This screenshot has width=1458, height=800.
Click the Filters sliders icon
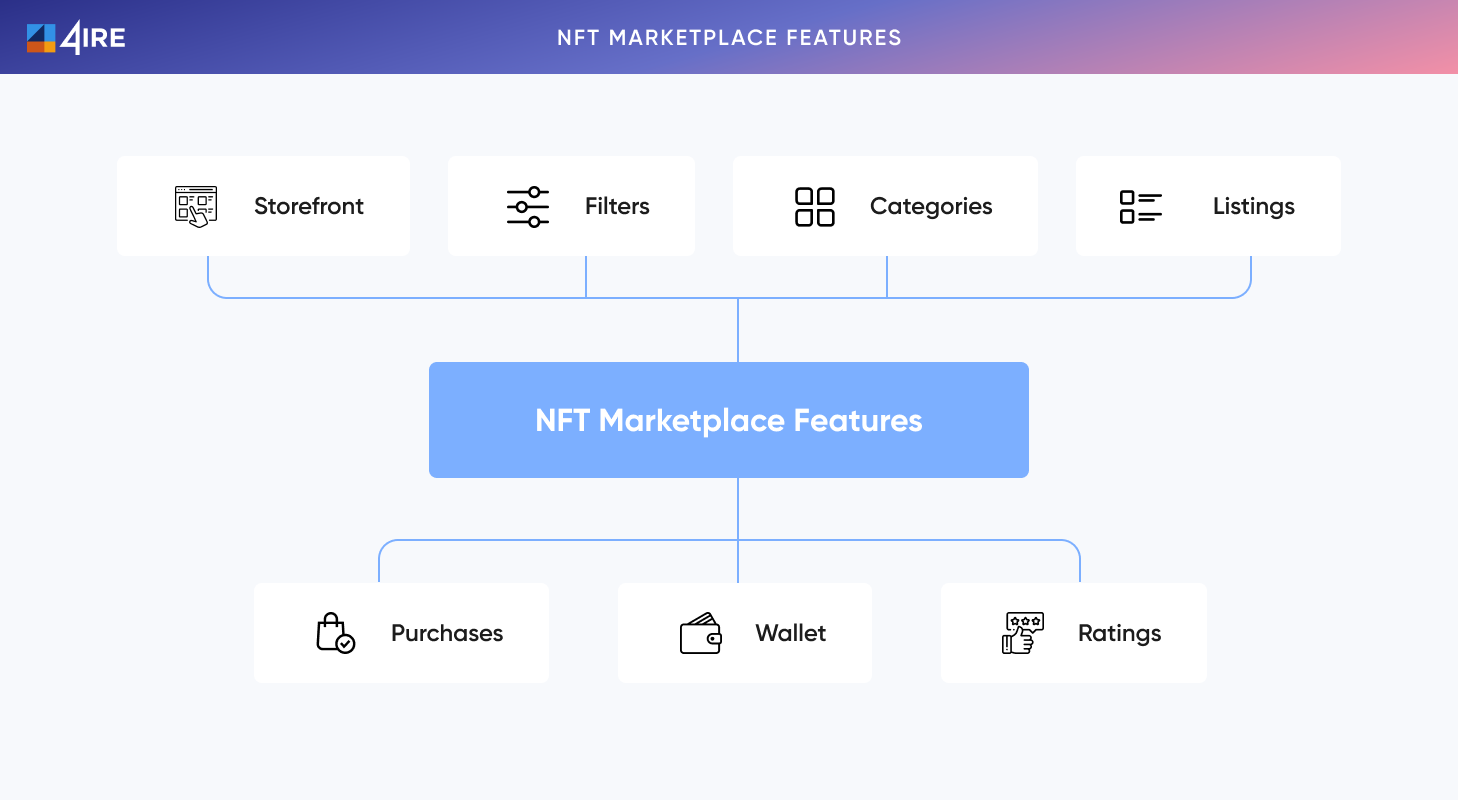(x=528, y=207)
